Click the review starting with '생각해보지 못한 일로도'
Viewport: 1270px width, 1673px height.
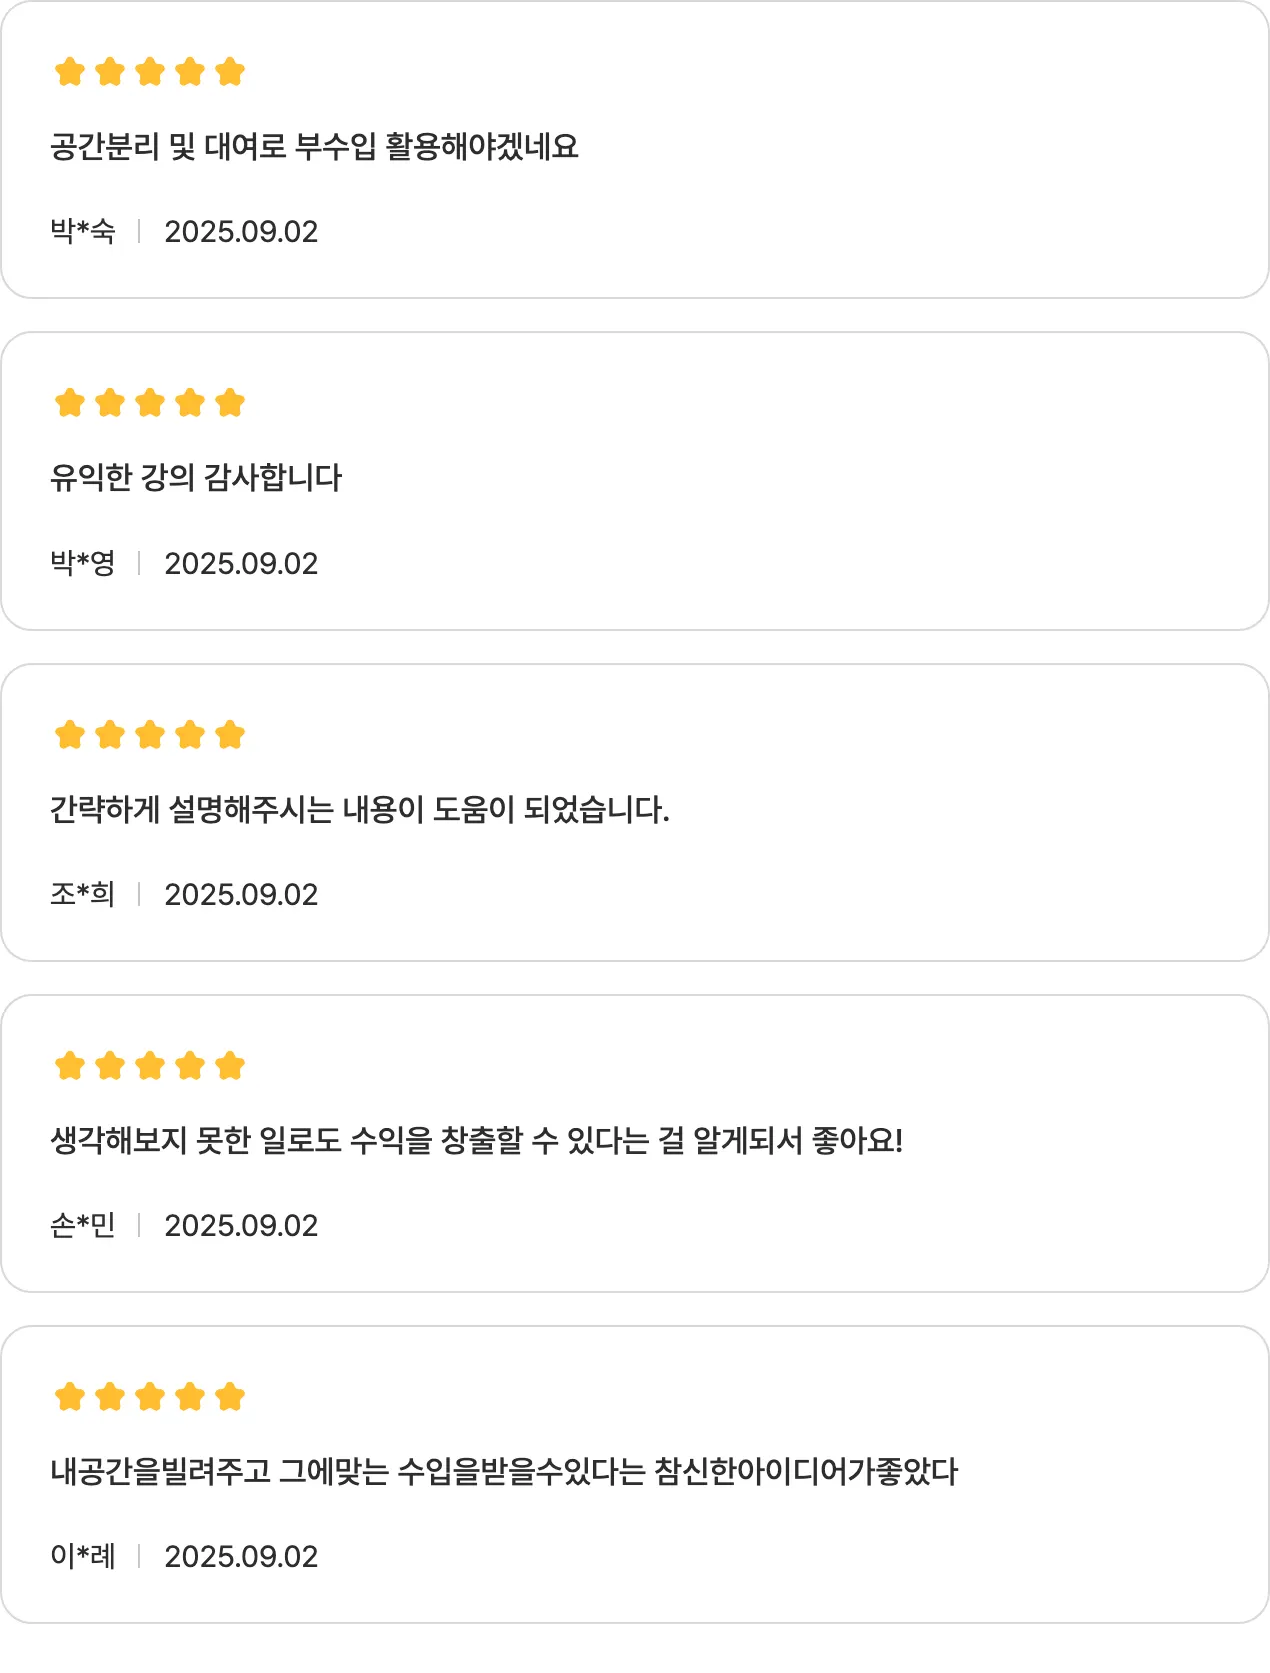click(x=476, y=1140)
